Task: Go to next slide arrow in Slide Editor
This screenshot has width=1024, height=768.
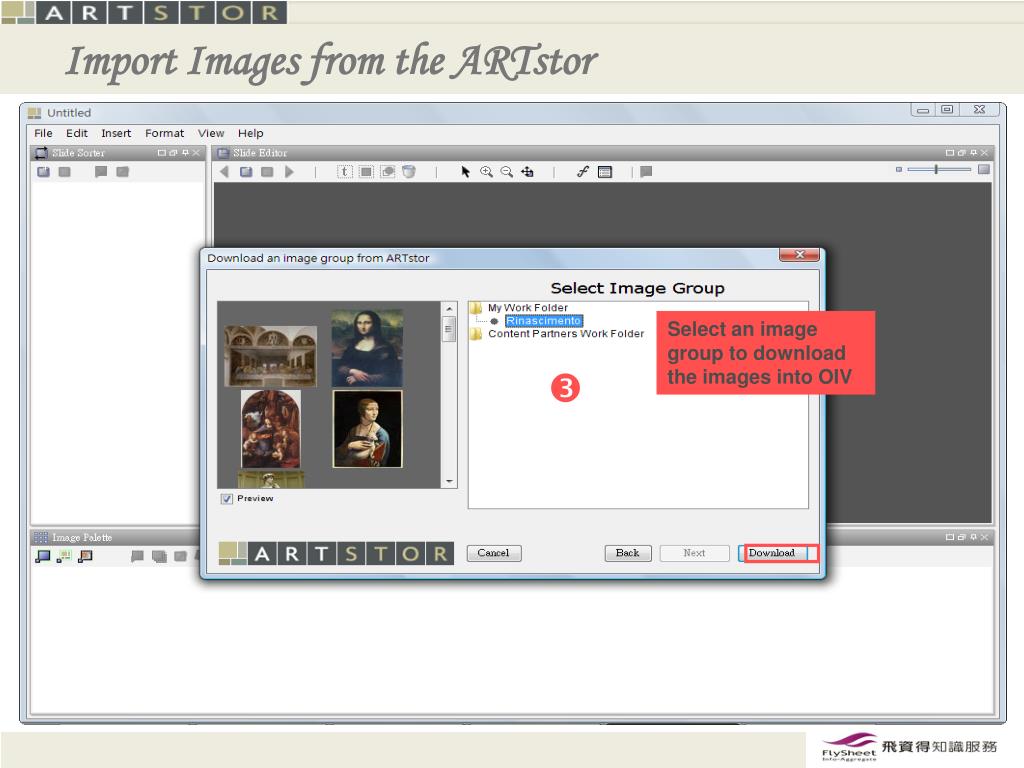Action: [289, 172]
